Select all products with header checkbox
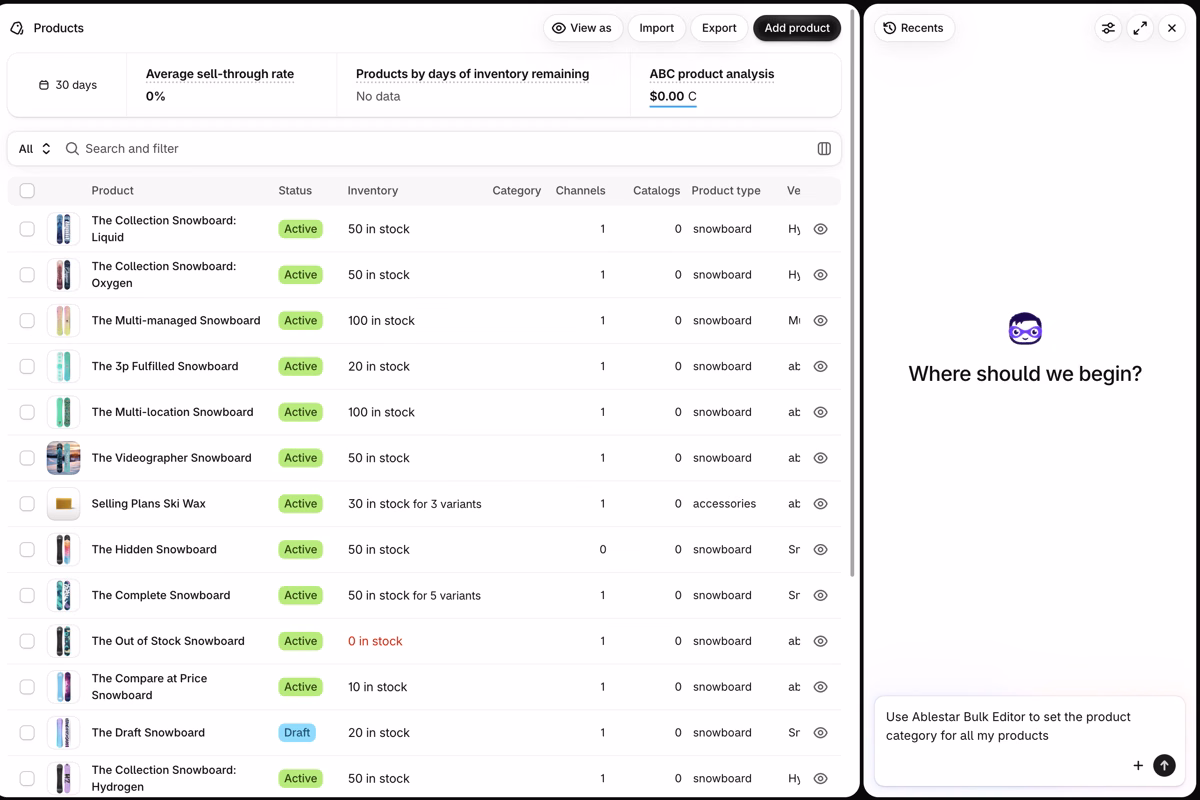Screen dimensions: 1200x800 27,190
